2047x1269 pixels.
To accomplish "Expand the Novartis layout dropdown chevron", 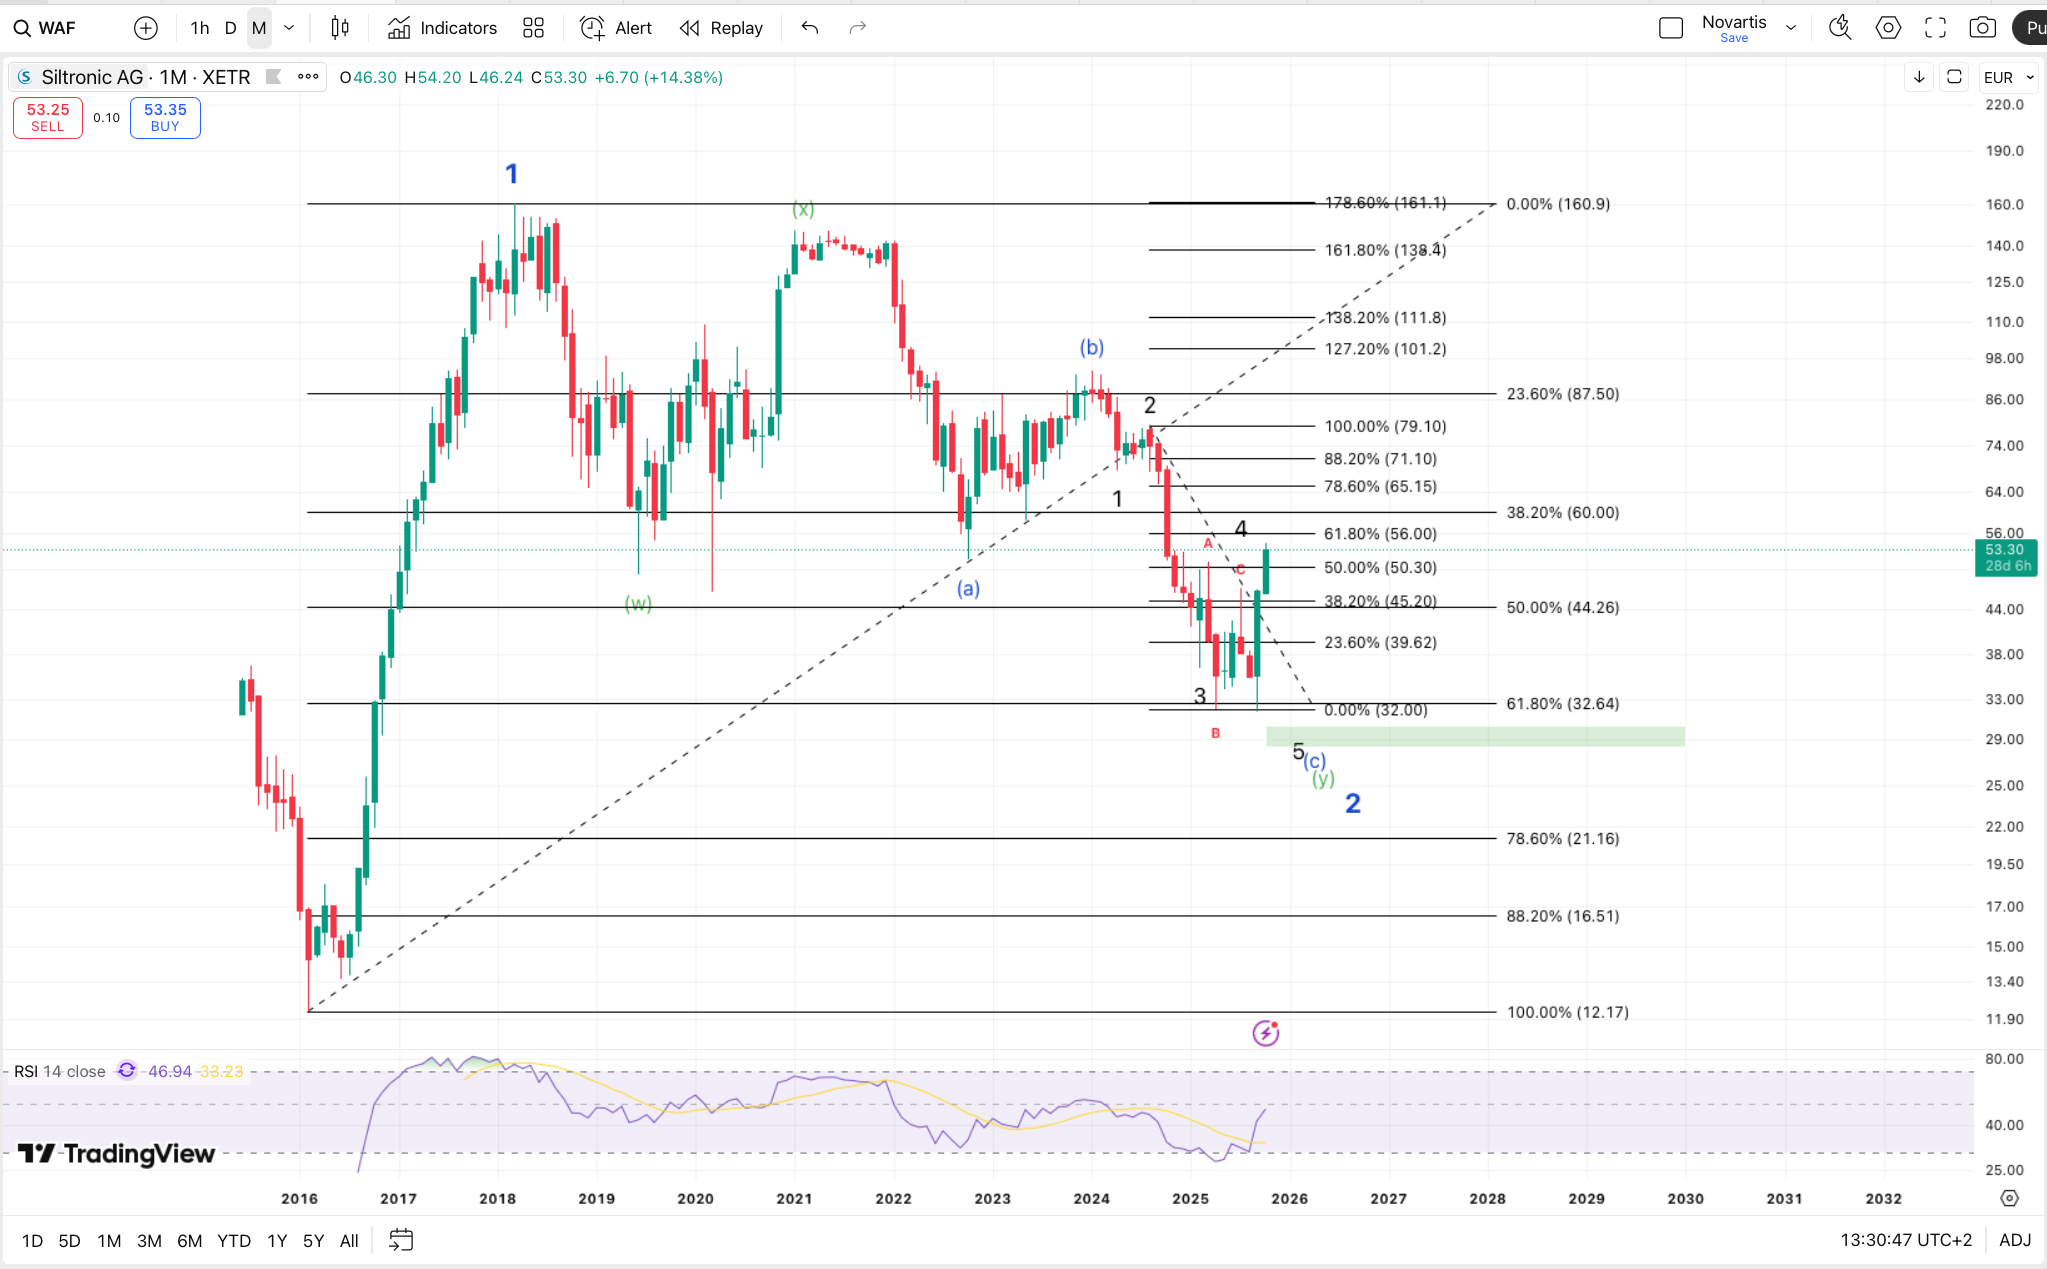I will coord(1791,28).
